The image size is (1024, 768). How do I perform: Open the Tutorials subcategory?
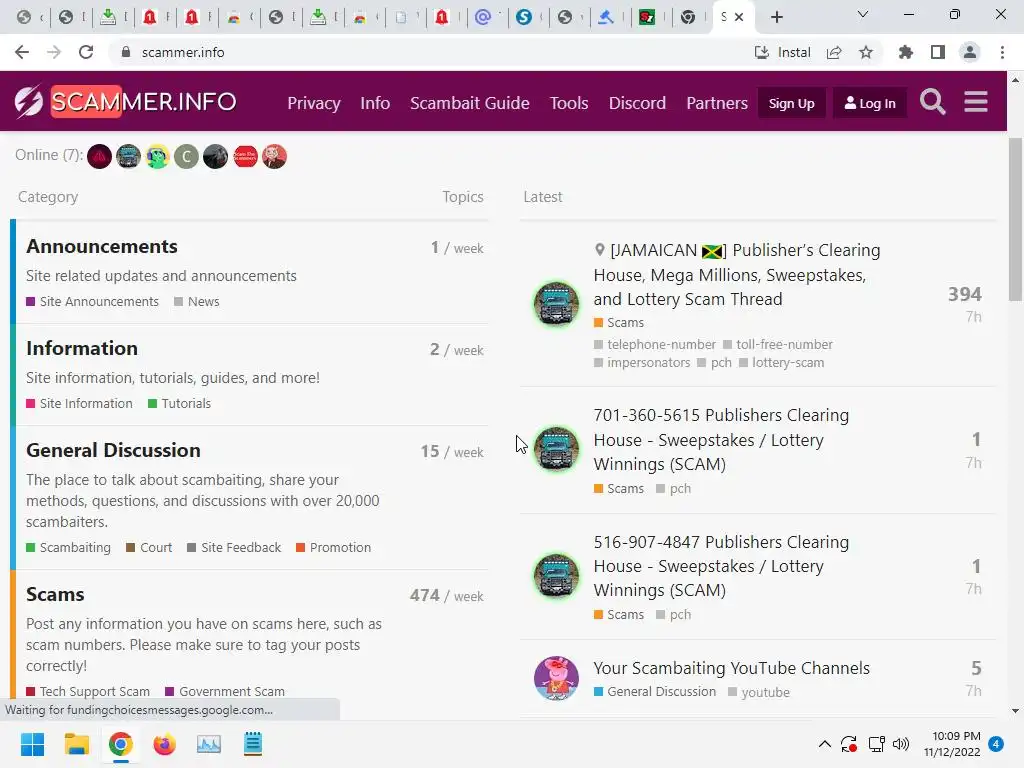click(x=180, y=404)
